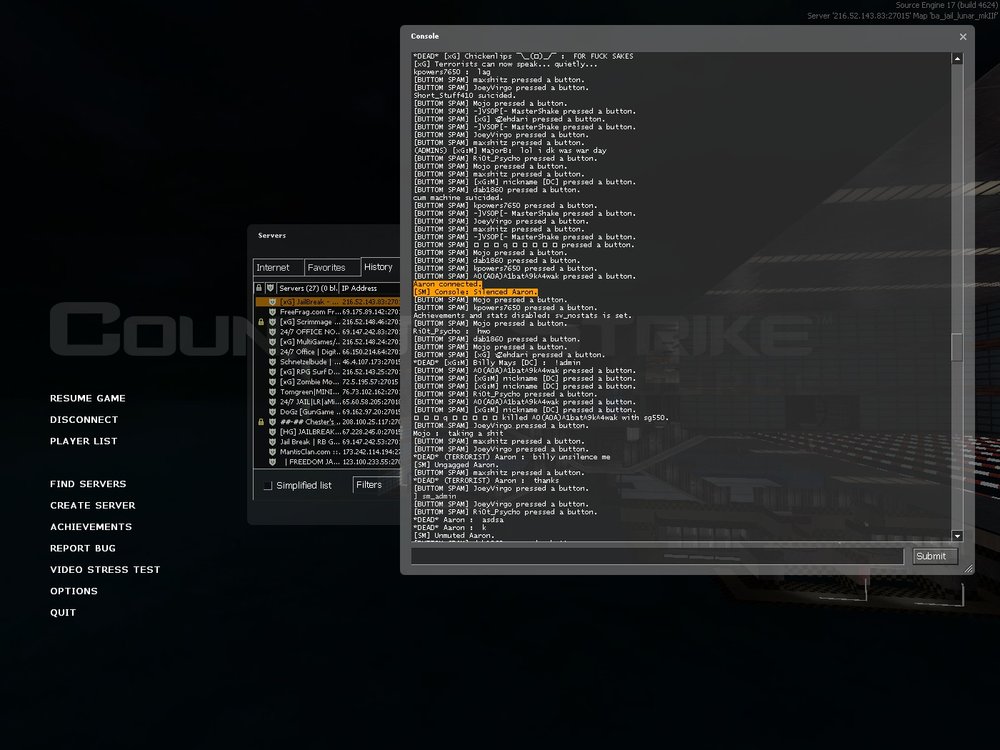Click the shield icon for [xG] MultiGames
This screenshot has height=750, width=1000.
coord(272,342)
